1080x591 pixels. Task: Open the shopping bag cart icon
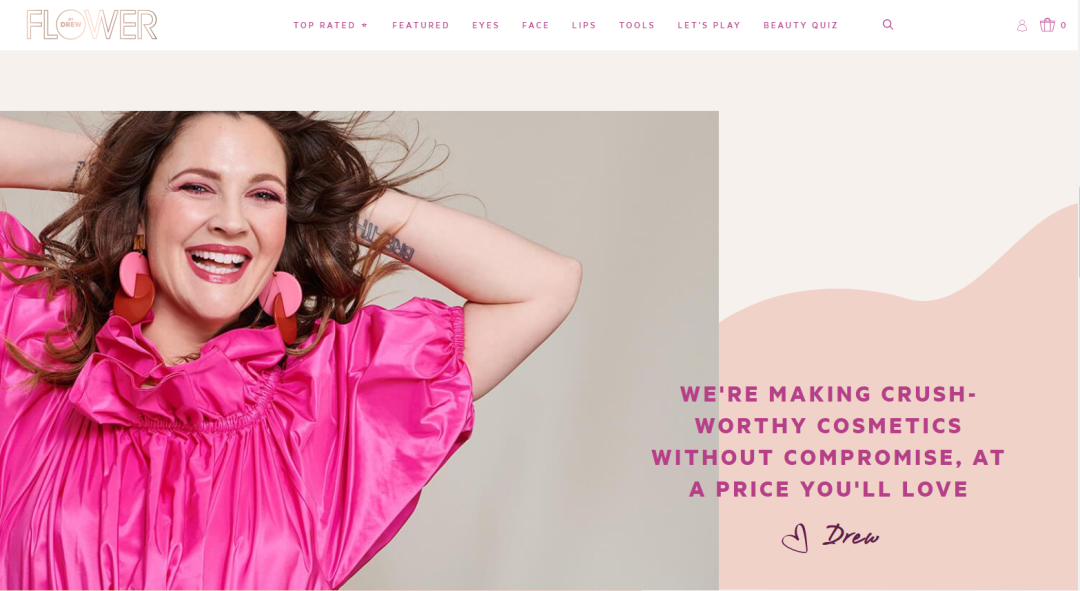tap(1047, 25)
